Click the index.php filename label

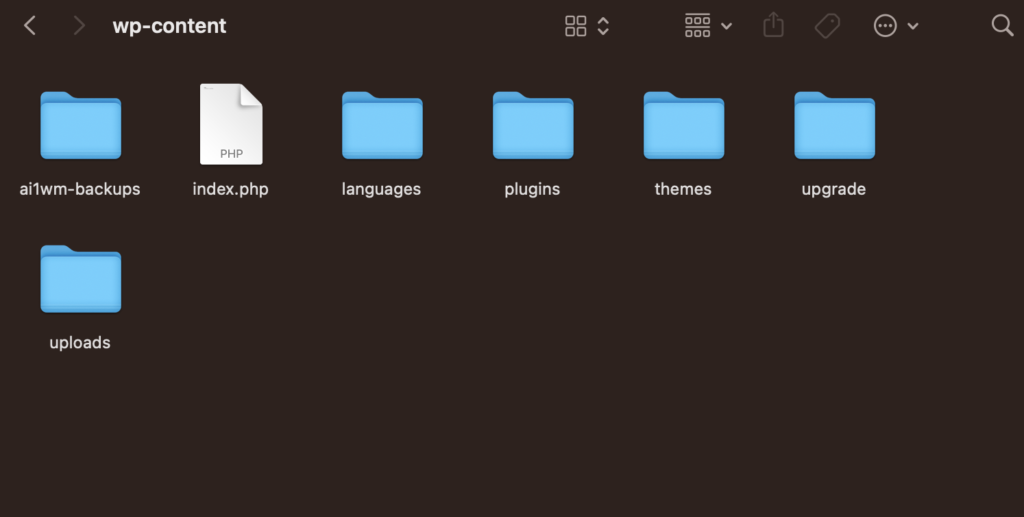pos(231,189)
